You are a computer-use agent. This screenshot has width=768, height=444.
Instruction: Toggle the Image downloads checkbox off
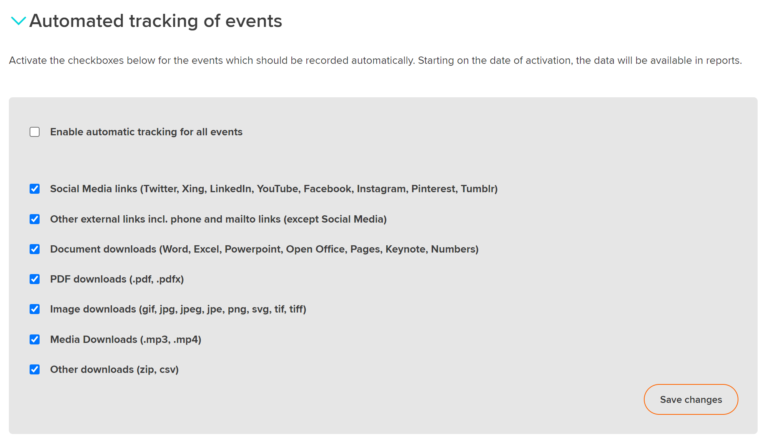click(34, 309)
